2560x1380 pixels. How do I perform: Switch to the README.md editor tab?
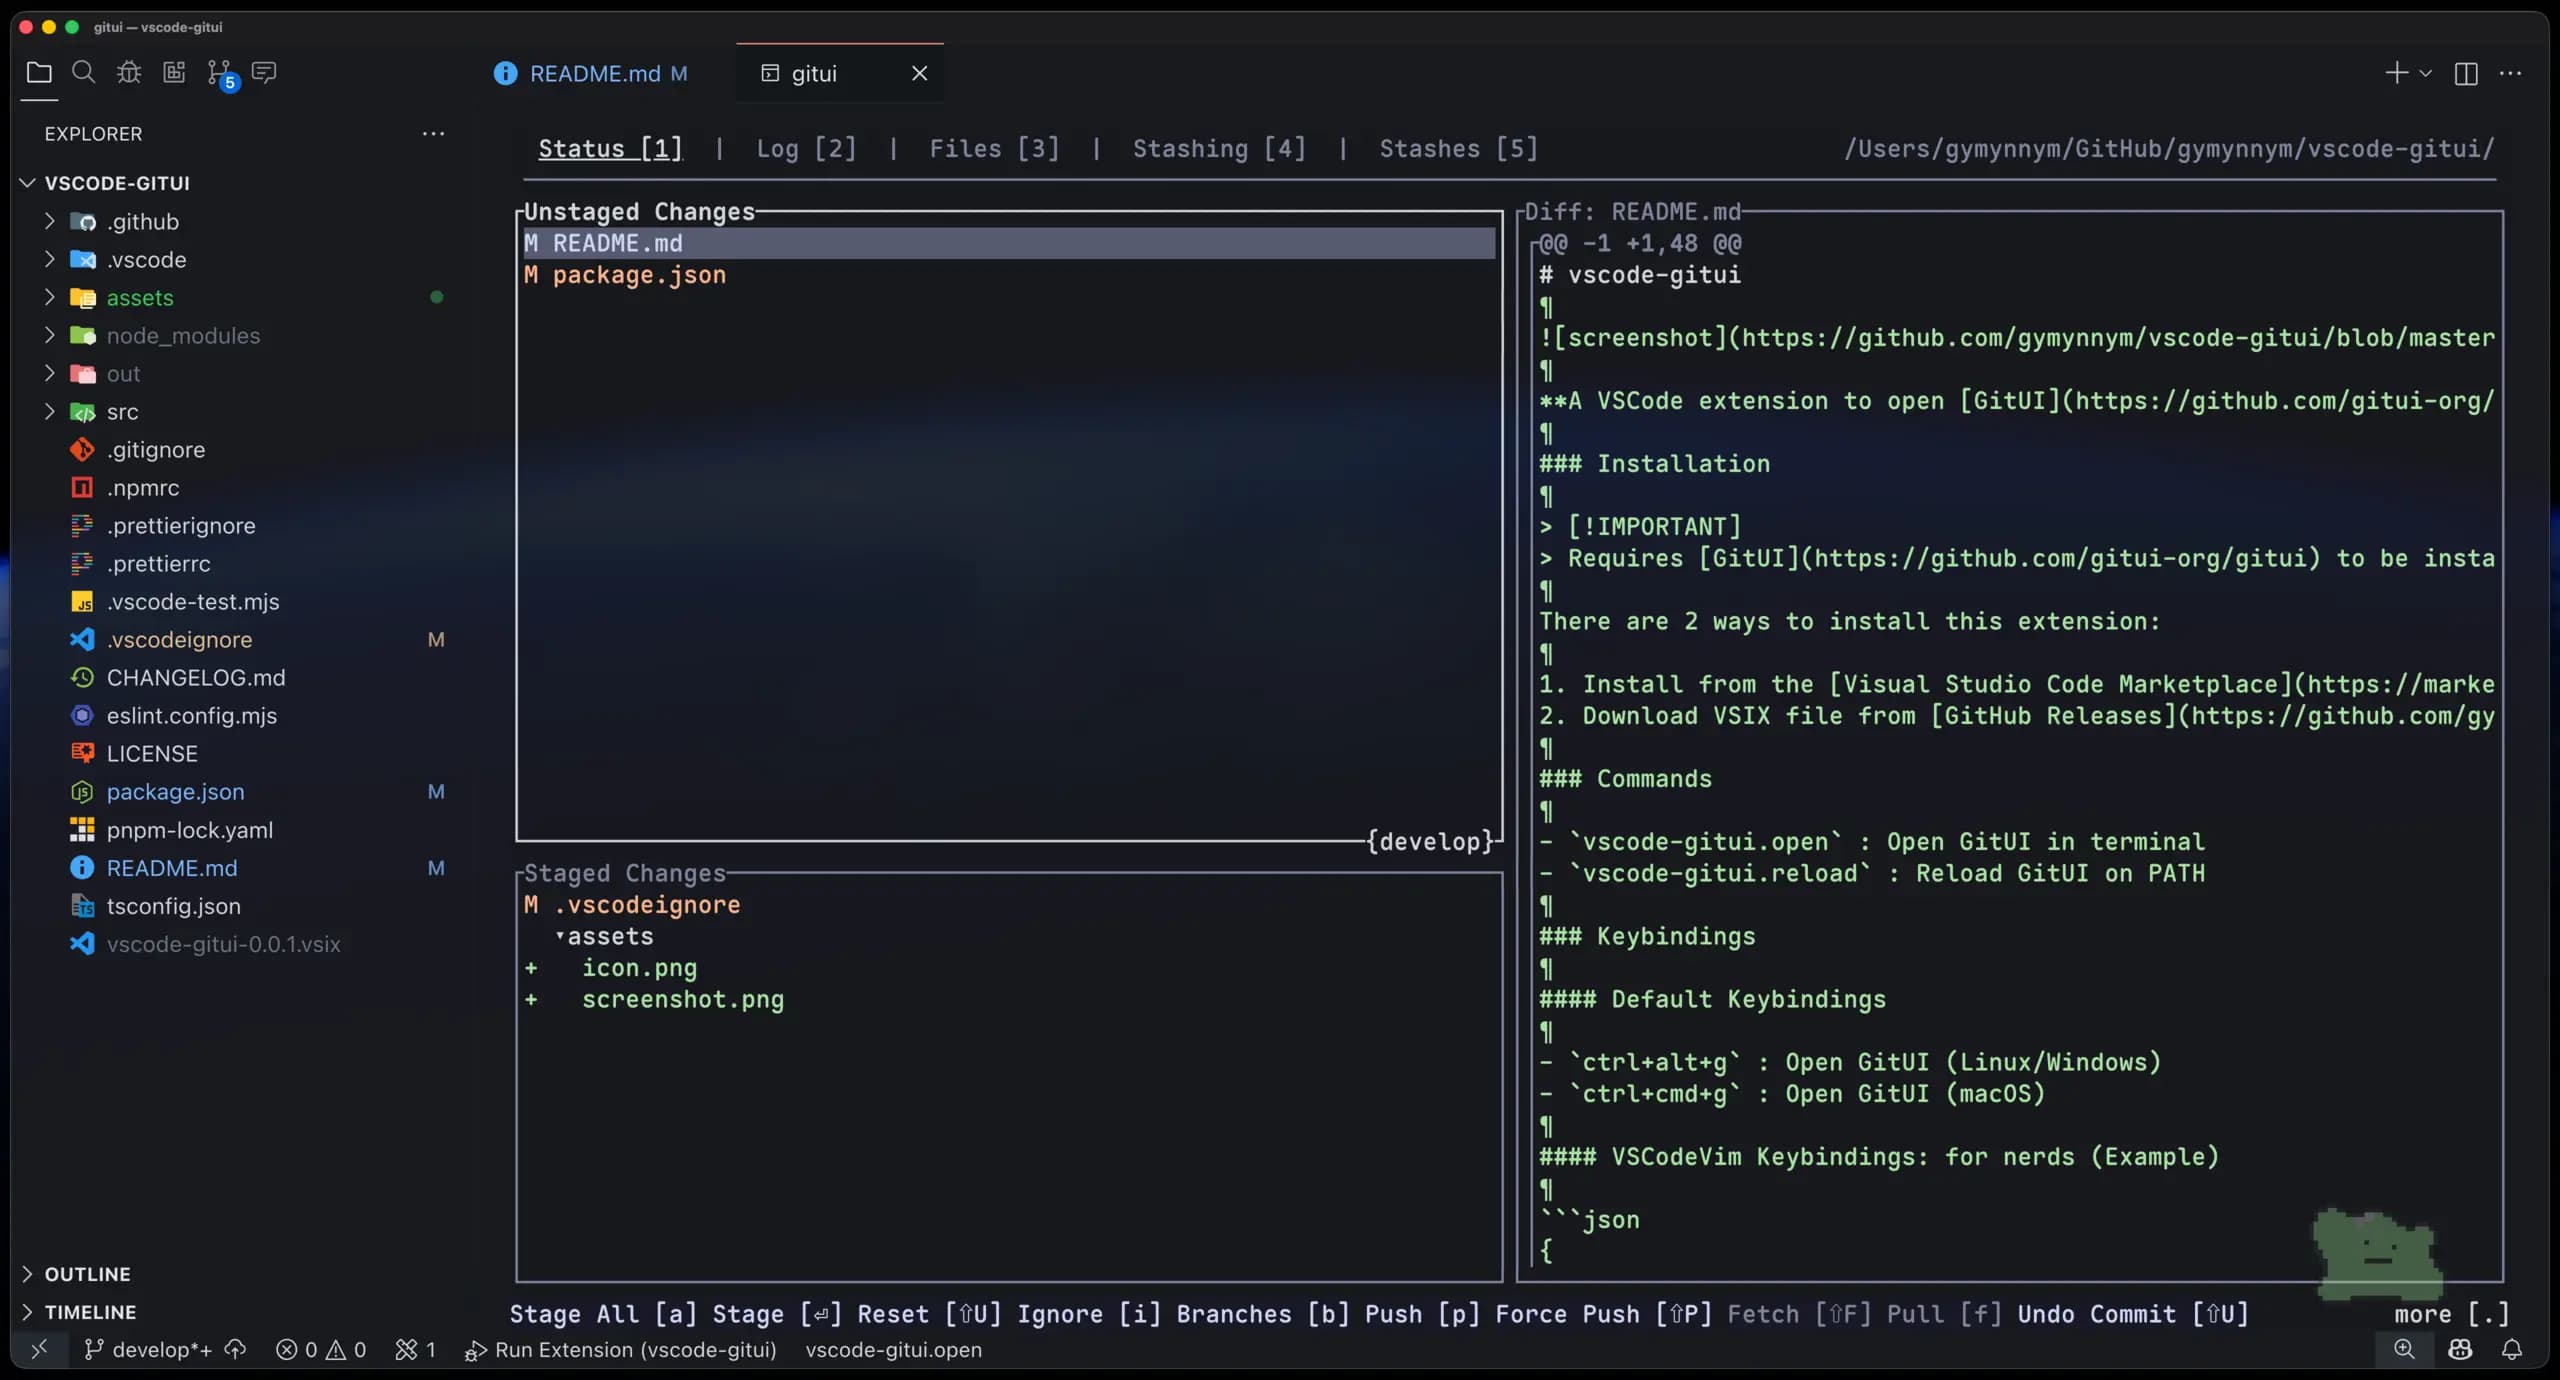(595, 72)
